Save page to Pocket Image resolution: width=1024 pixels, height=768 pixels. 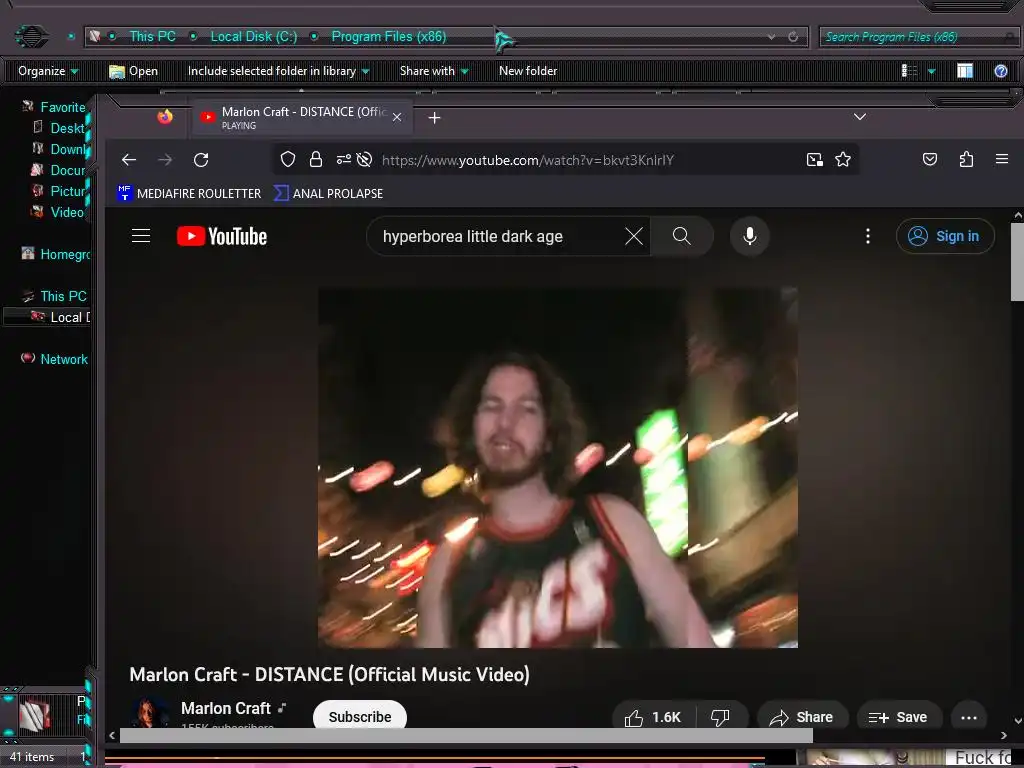930,159
